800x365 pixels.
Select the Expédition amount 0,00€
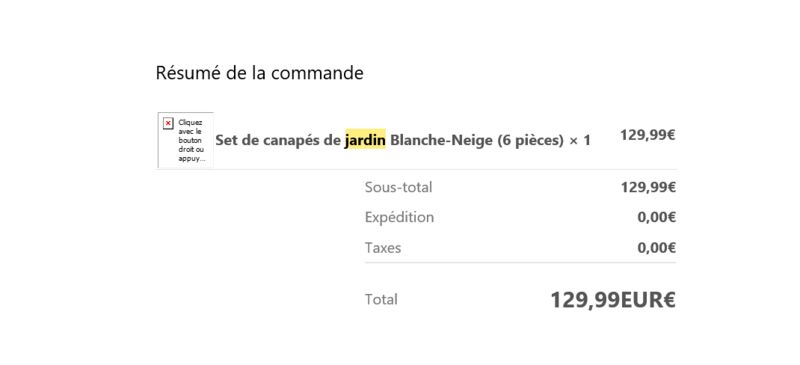coord(657,217)
